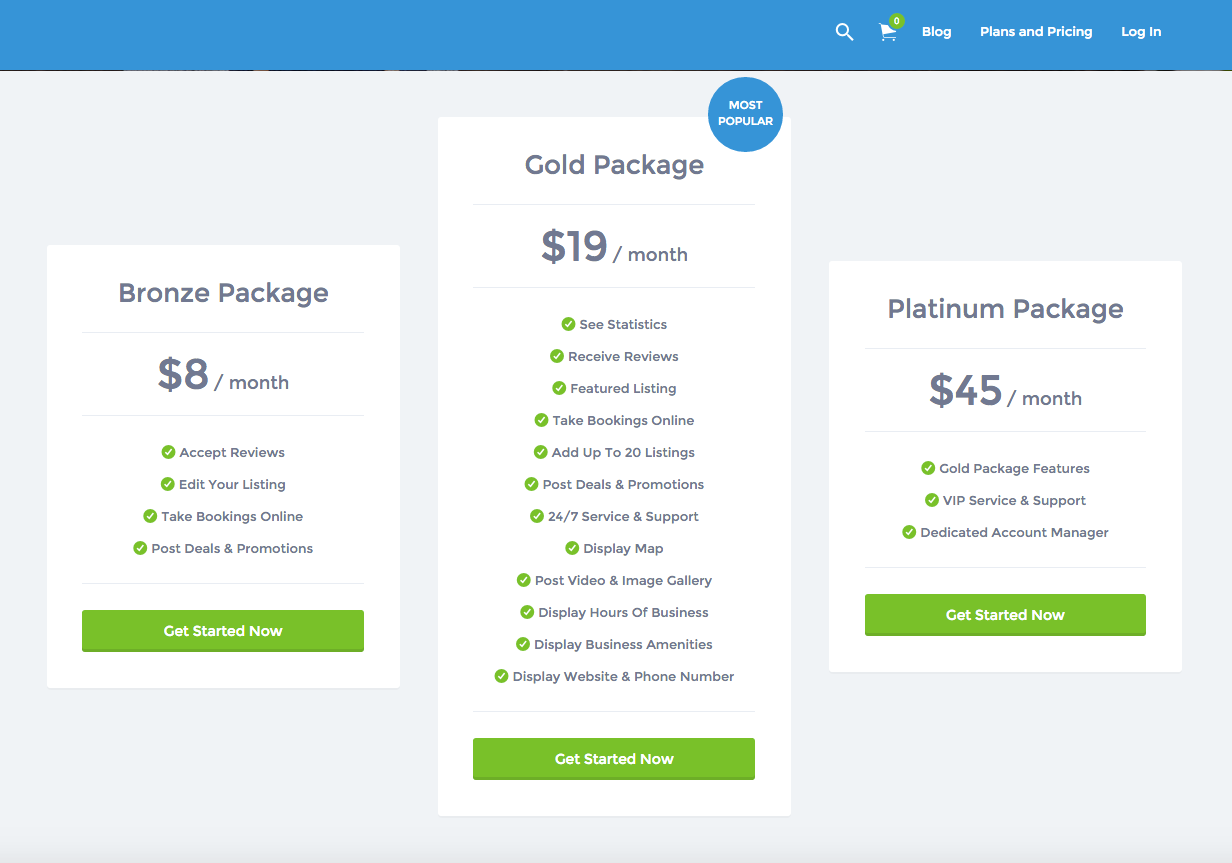Click the Gold Package heading
Viewport: 1232px width, 863px height.
614,165
